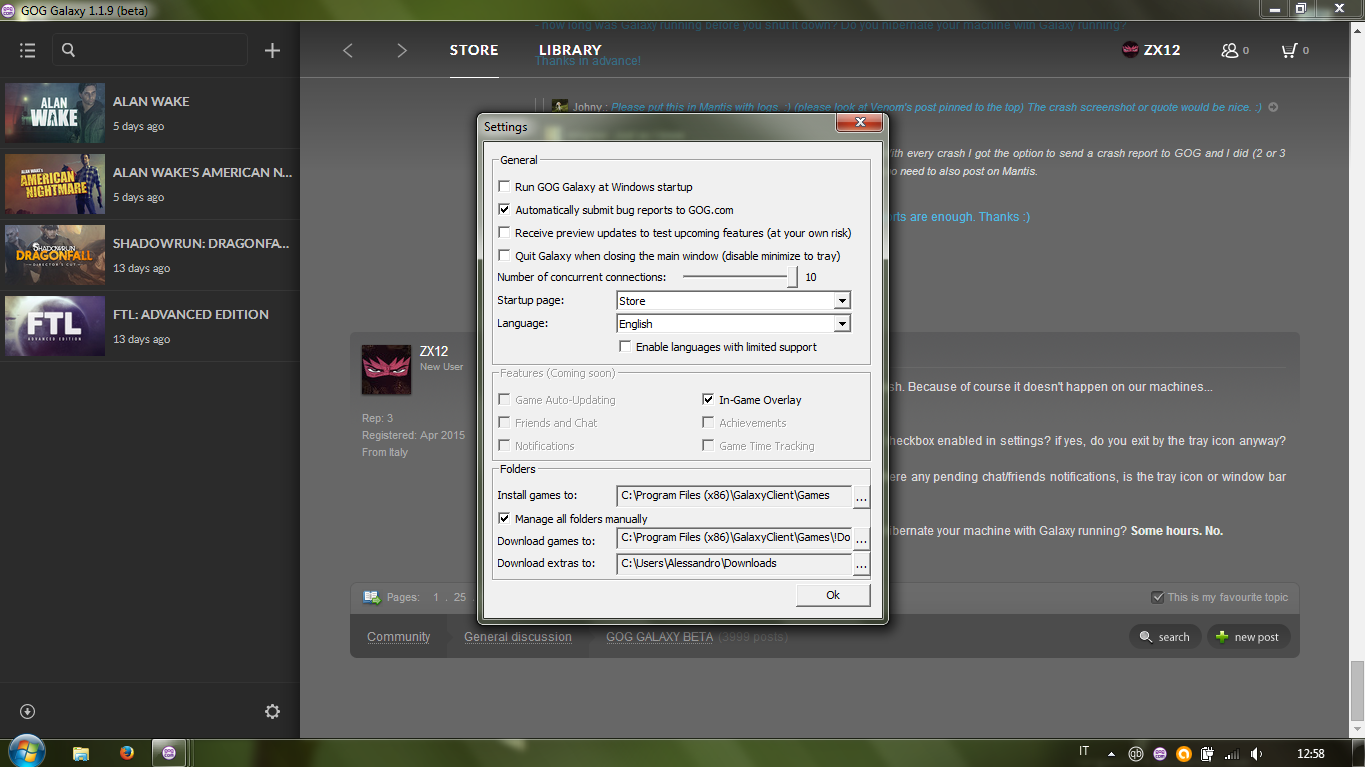The height and width of the screenshot is (767, 1365).
Task: Open the General discussion breadcrumb link
Action: coord(518,637)
